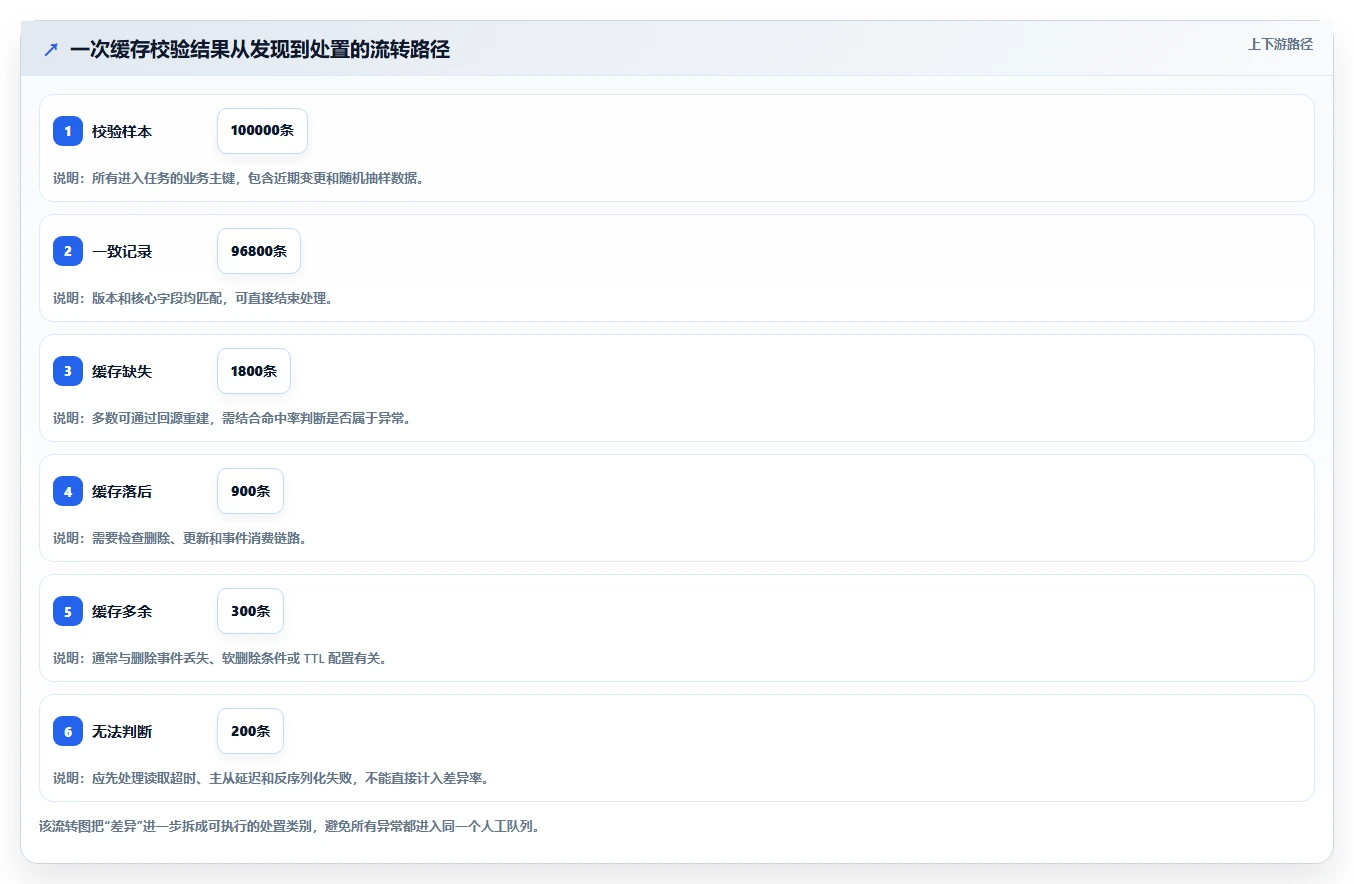Viewport: 1354px width, 884px height.
Task: Click the 缓存落后 step label
Action: (x=122, y=491)
